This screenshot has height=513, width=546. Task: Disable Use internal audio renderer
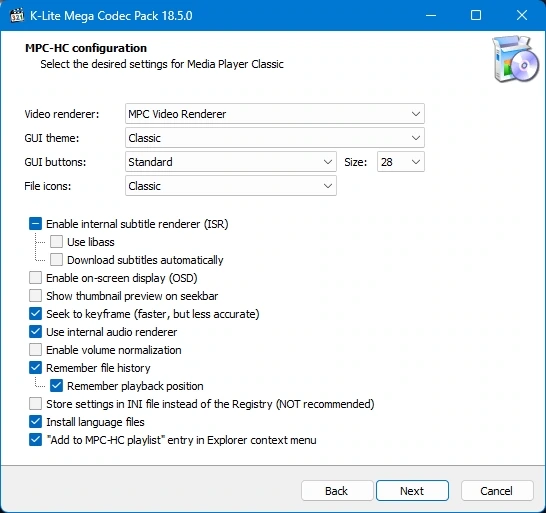point(36,332)
